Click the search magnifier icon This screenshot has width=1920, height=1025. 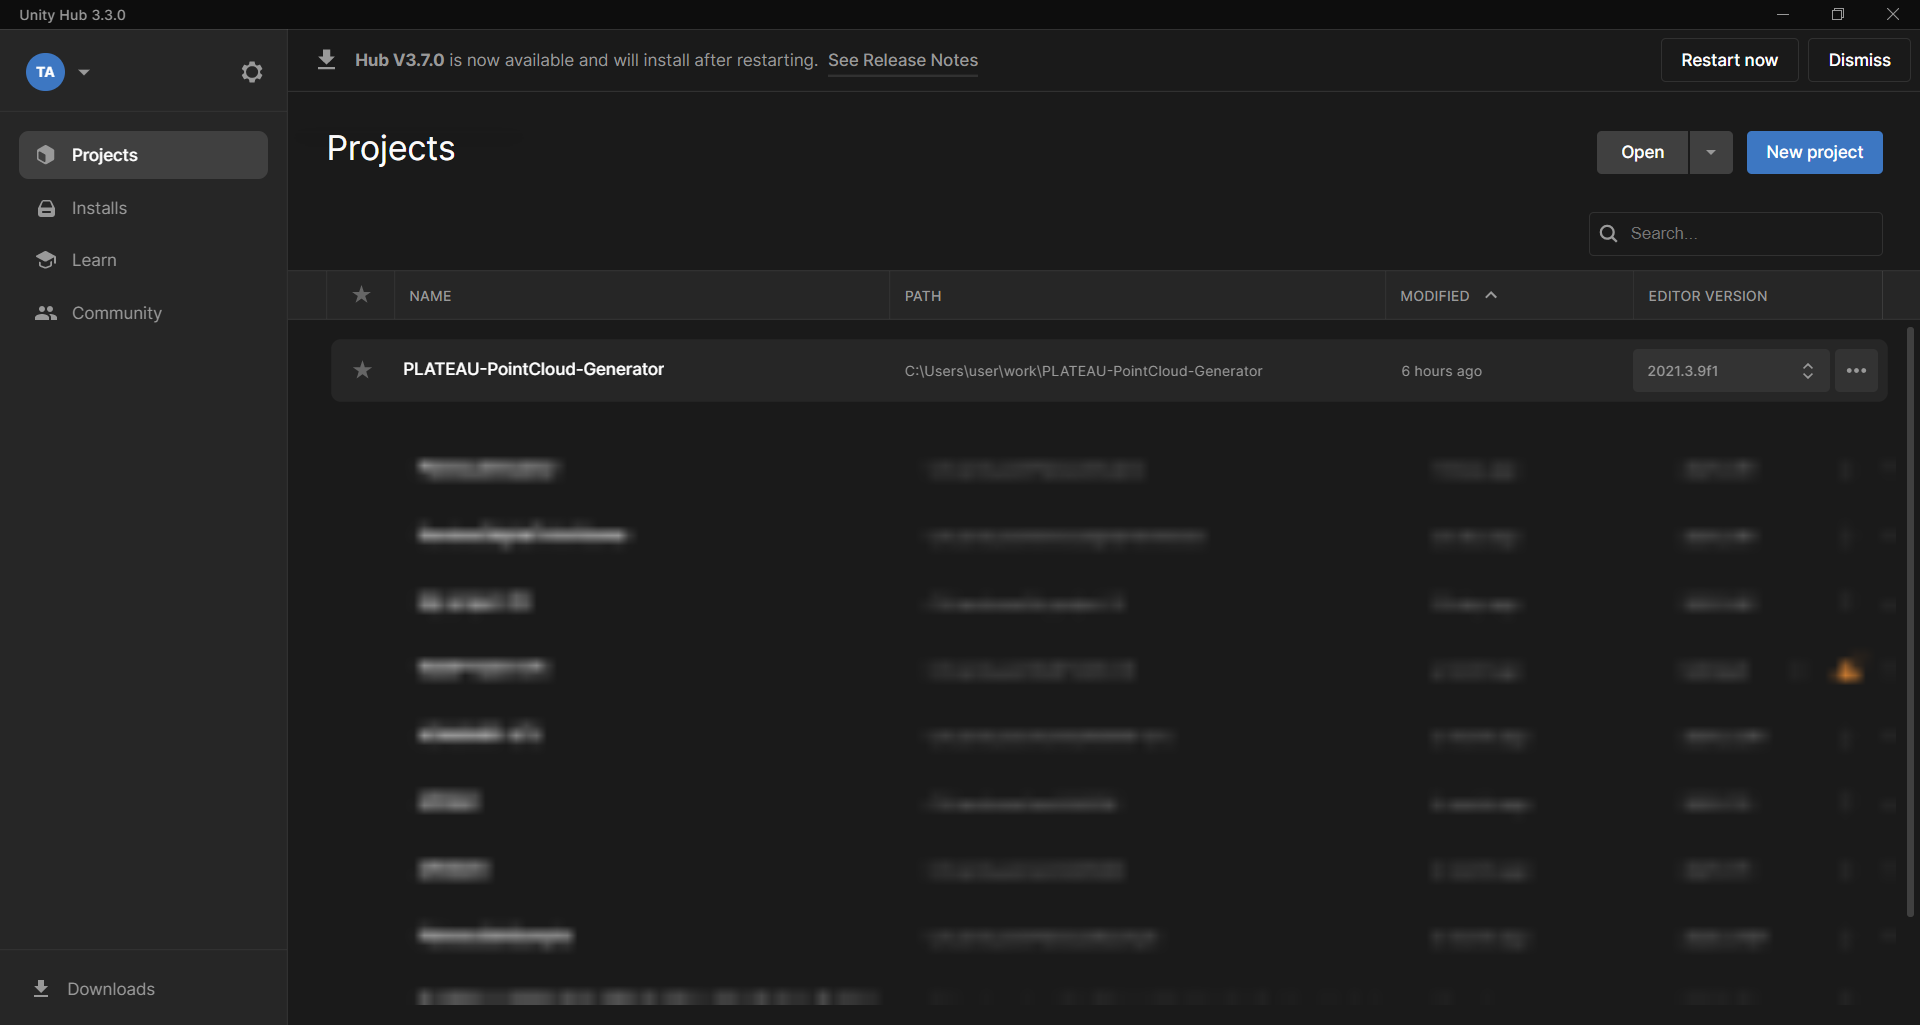click(x=1608, y=233)
